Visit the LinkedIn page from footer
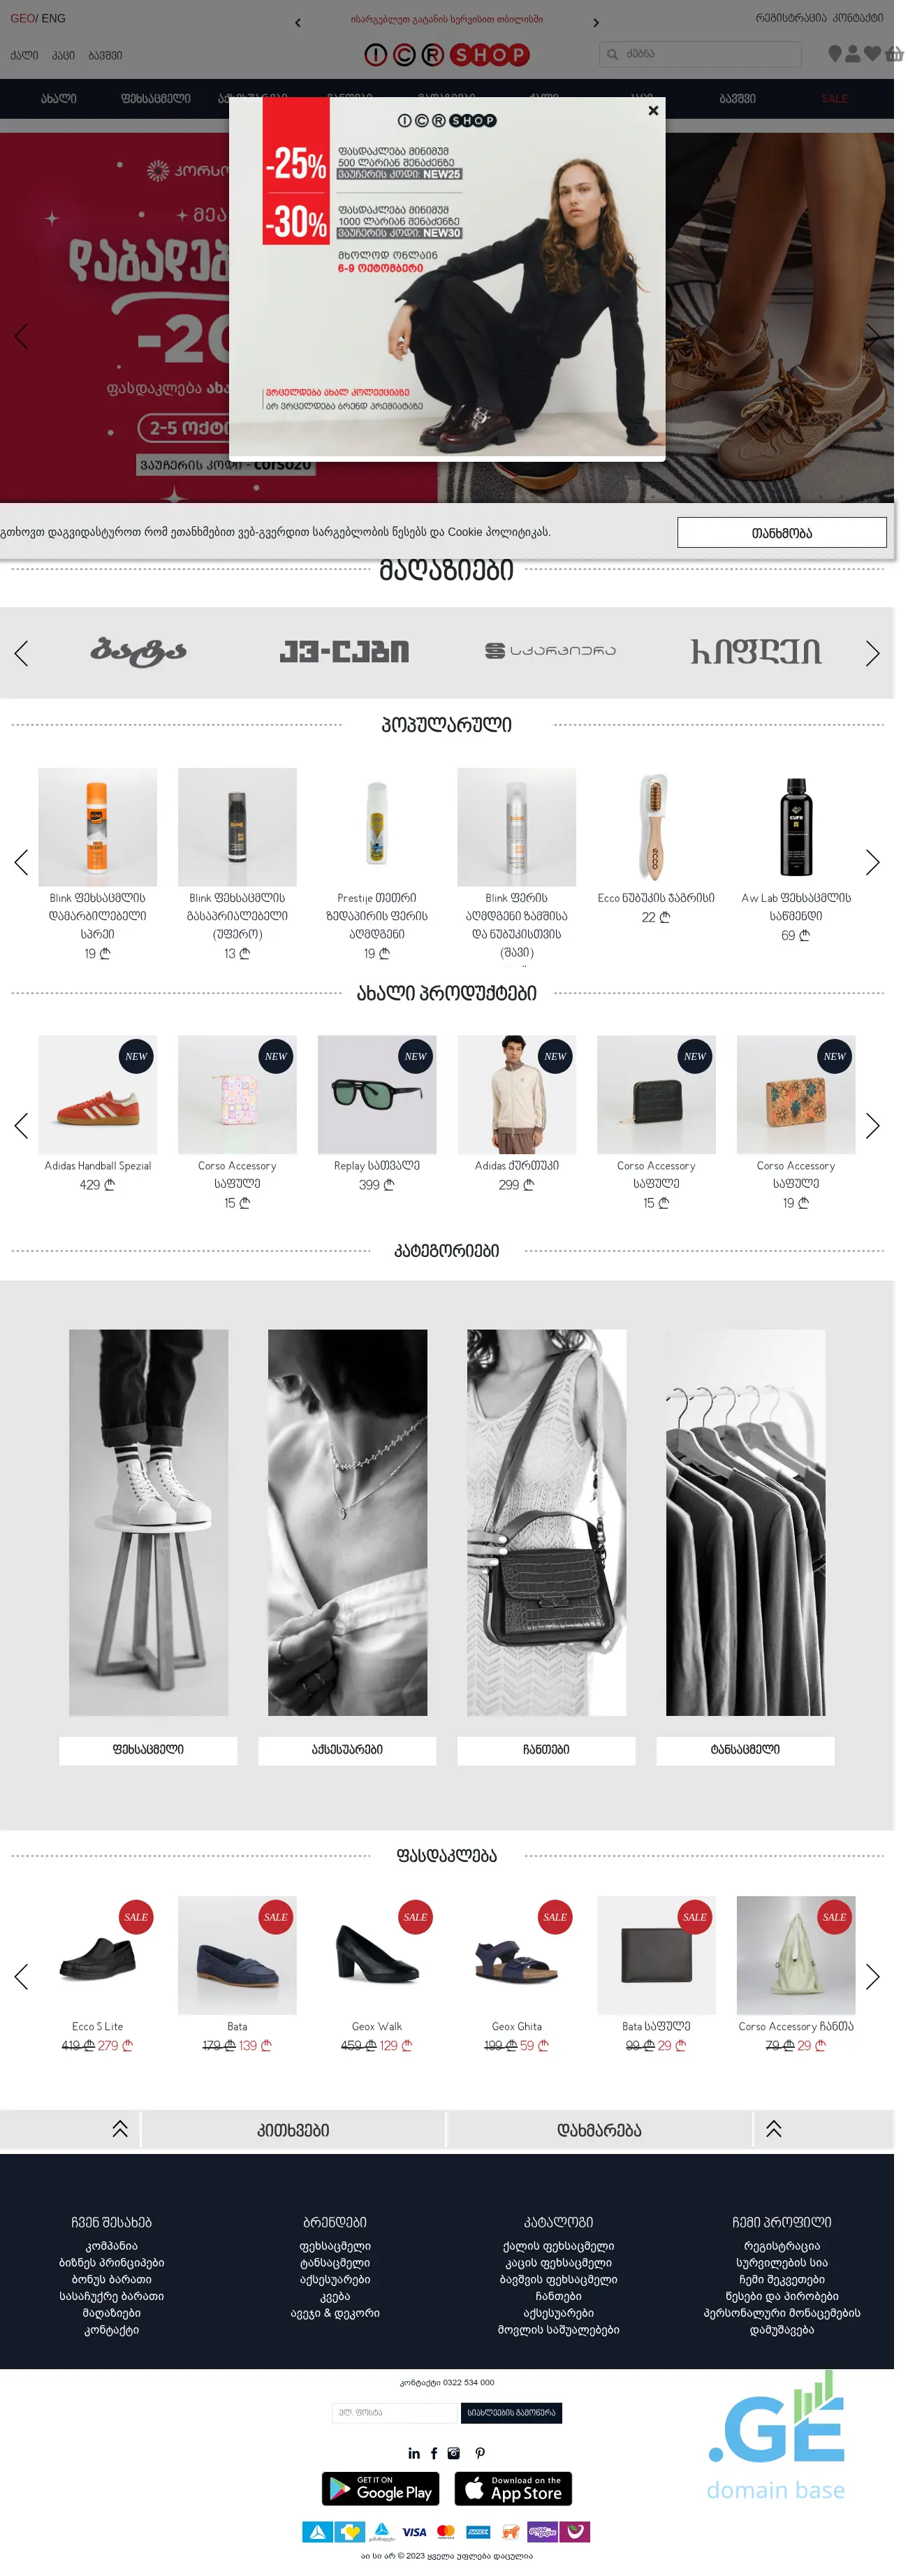 click(x=414, y=2453)
